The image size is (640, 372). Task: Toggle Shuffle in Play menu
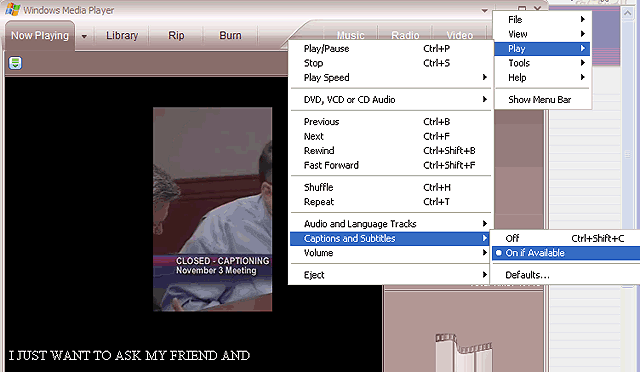point(390,187)
